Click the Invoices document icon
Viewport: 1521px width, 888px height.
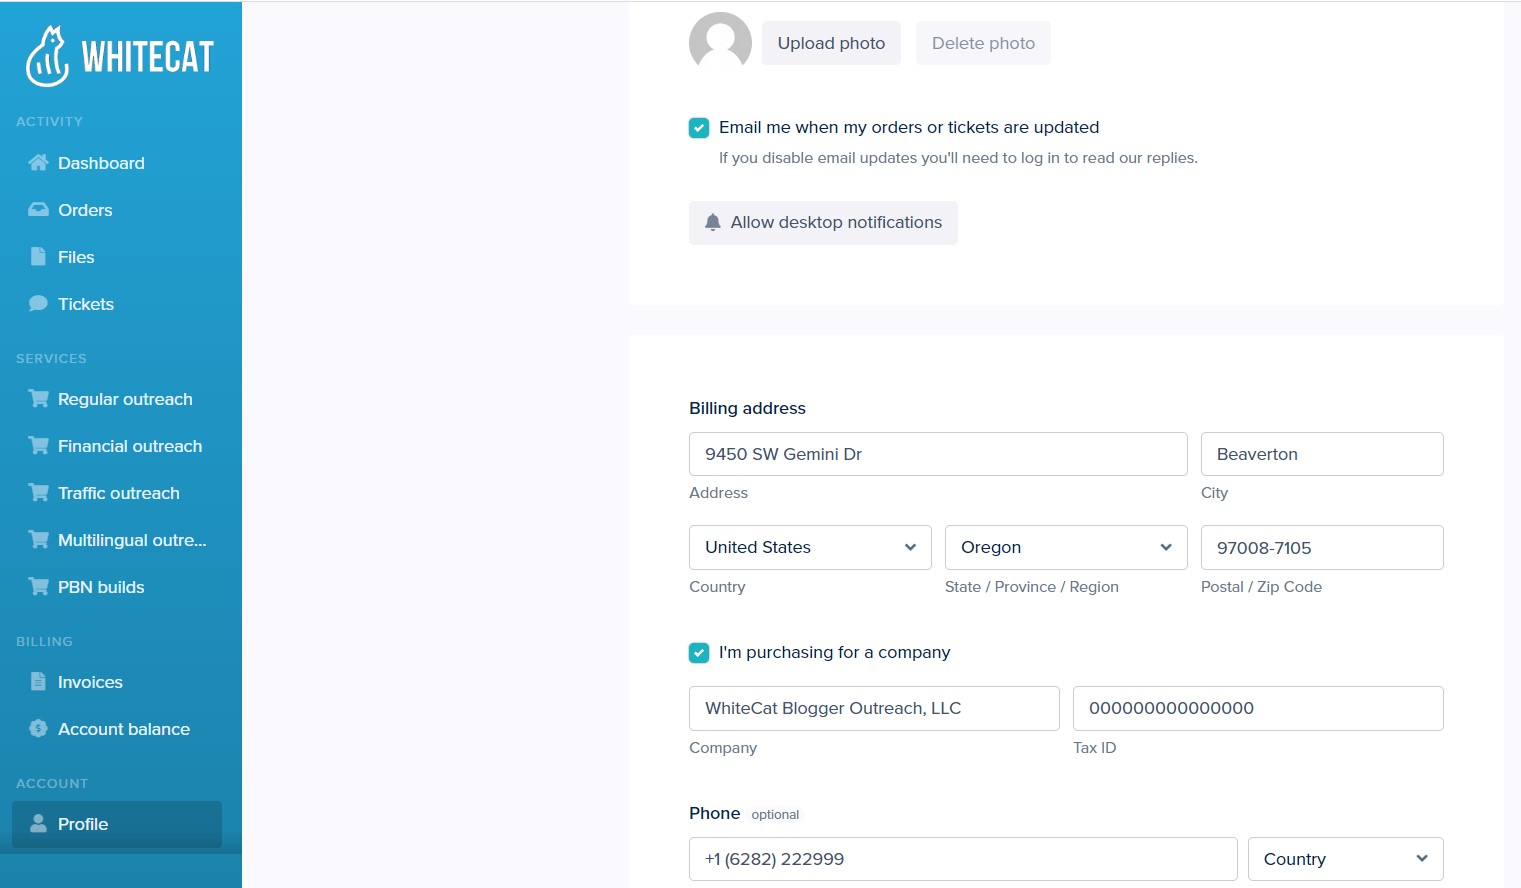[x=38, y=682]
